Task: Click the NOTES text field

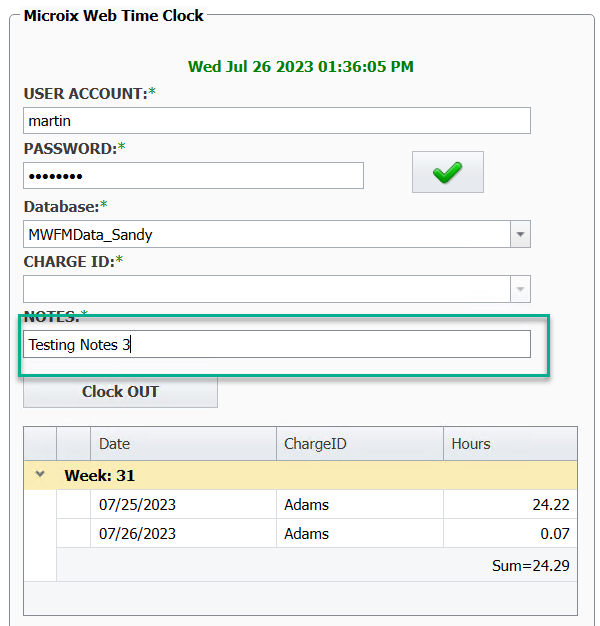Action: tap(276, 345)
